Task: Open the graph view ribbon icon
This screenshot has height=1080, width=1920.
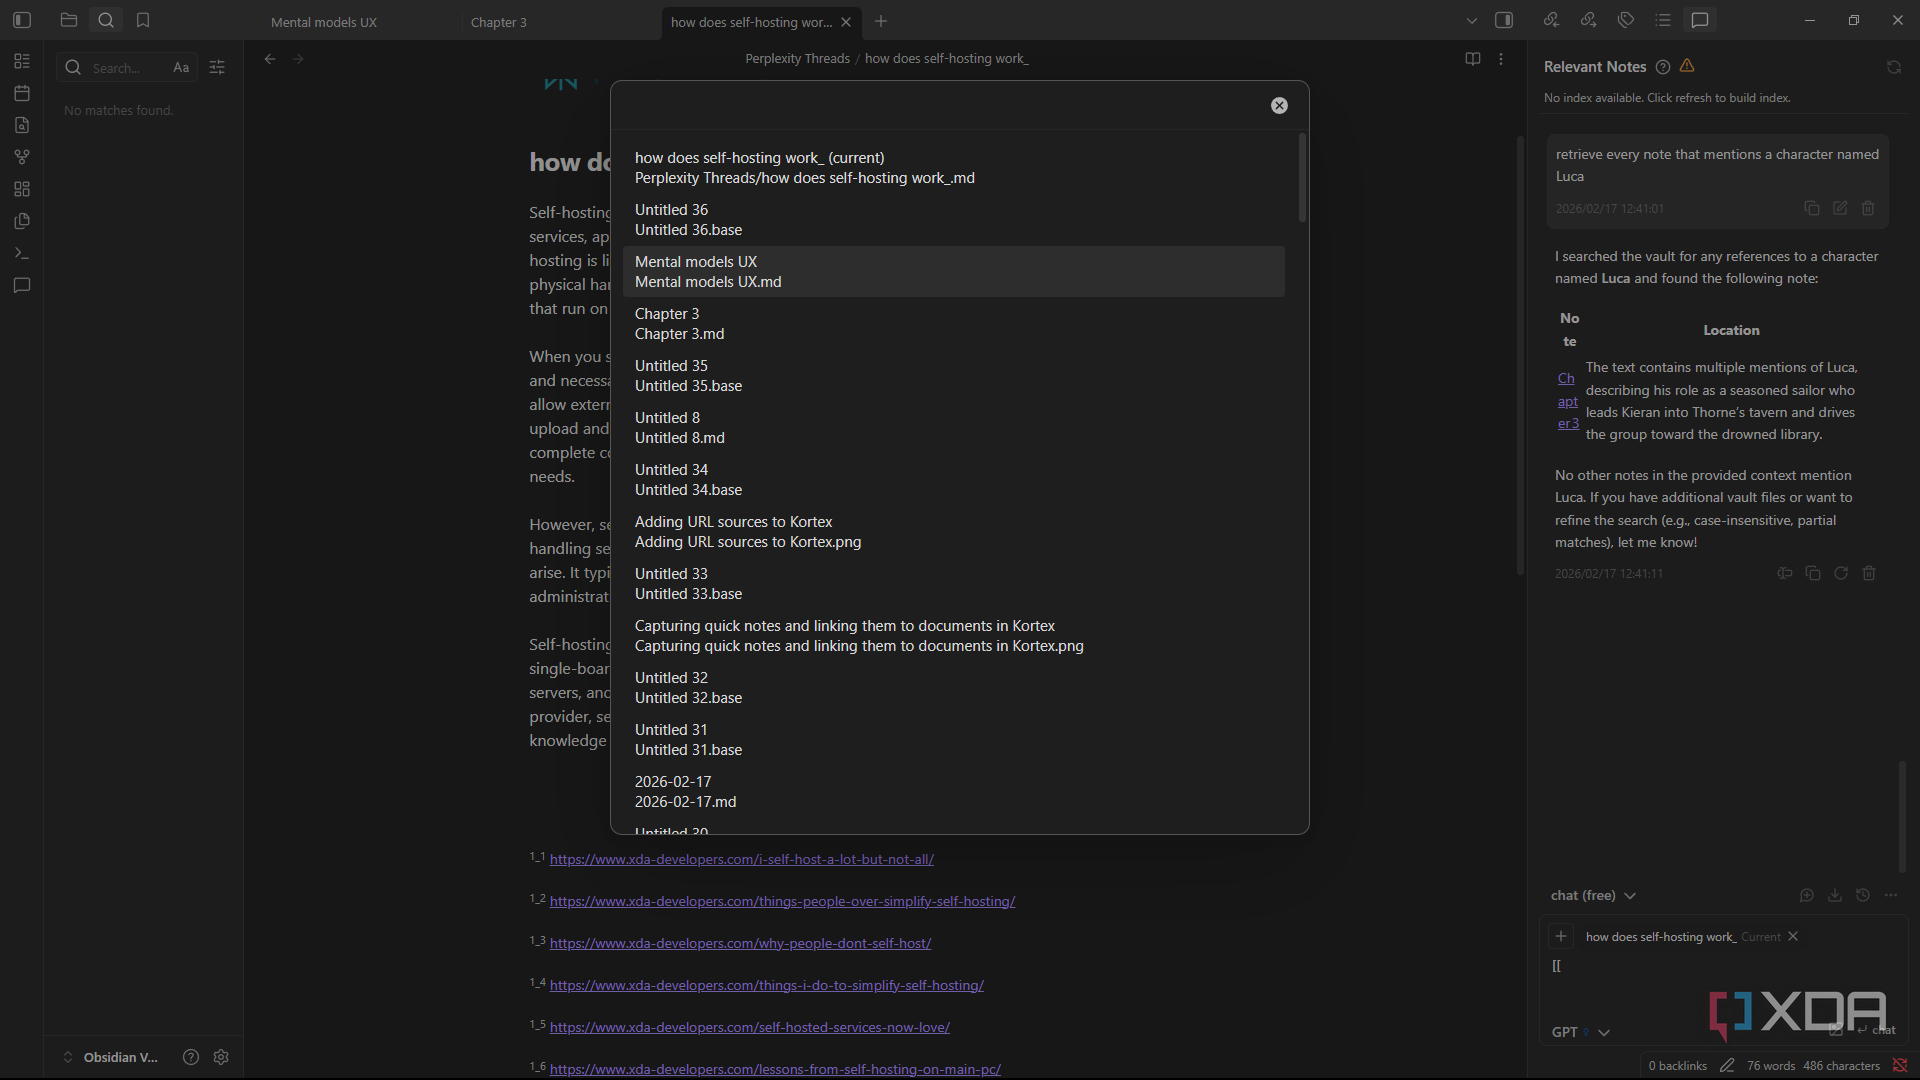Action: [x=22, y=157]
